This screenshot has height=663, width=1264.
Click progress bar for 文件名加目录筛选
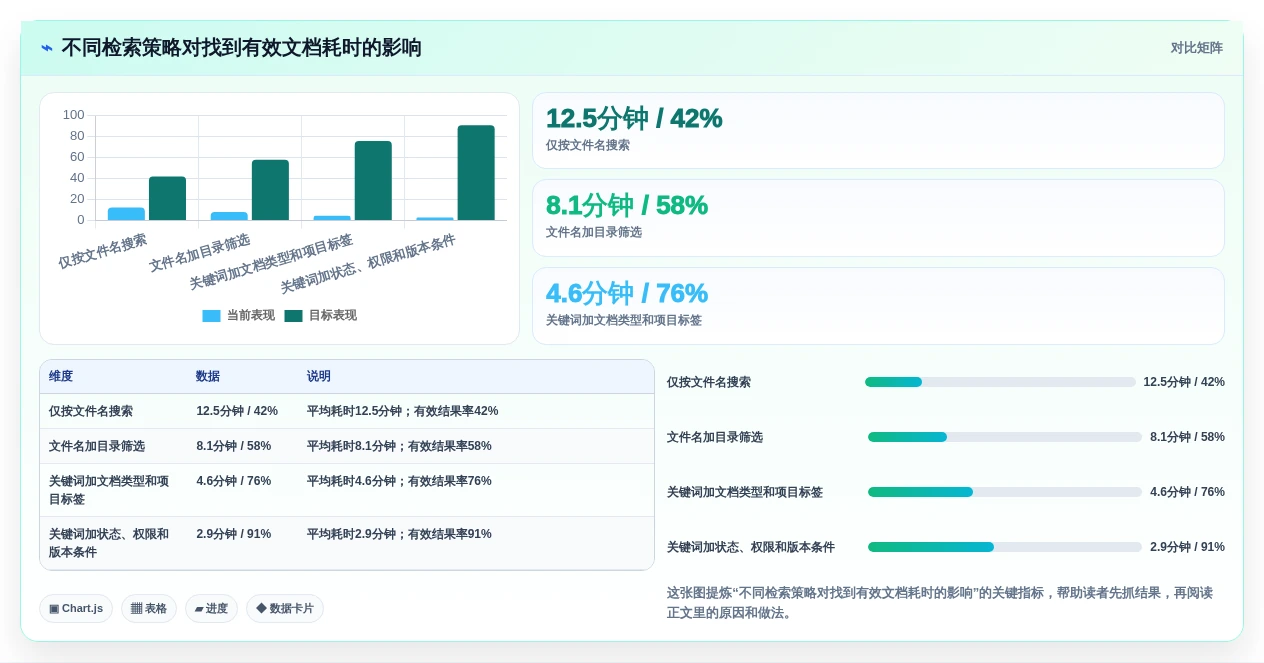pos(1005,437)
